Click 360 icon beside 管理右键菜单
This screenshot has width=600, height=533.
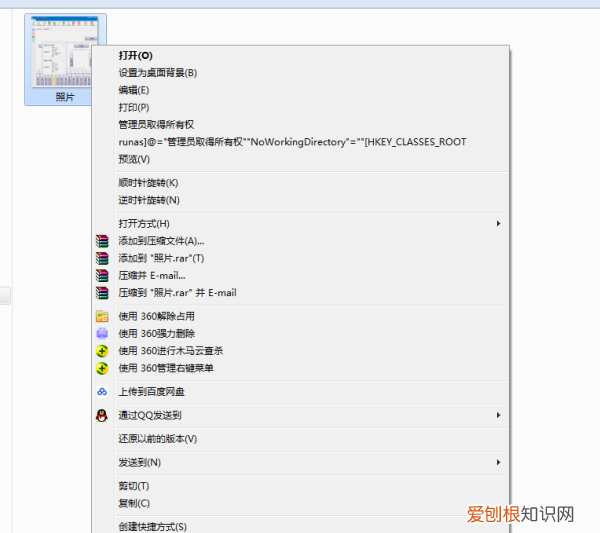[x=102, y=368]
